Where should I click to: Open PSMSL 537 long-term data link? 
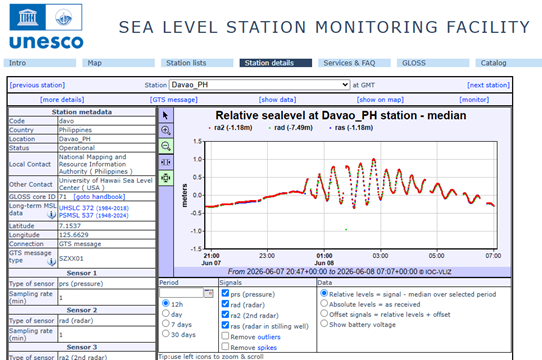94,215
